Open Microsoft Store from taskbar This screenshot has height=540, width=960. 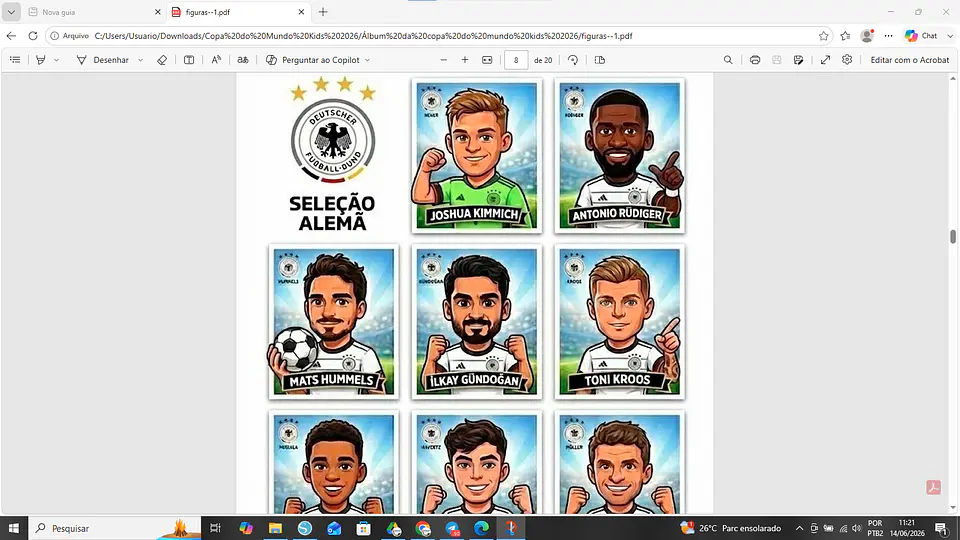pyautogui.click(x=364, y=528)
